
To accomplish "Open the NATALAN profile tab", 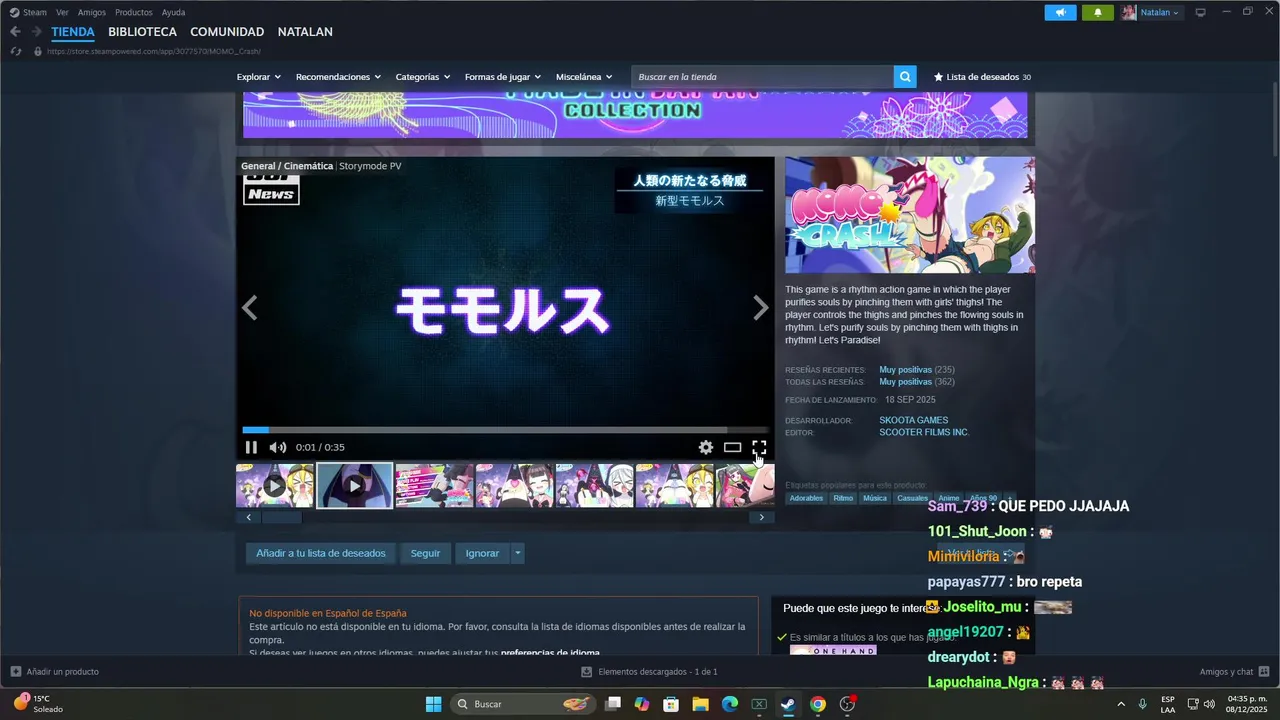I will 305,32.
